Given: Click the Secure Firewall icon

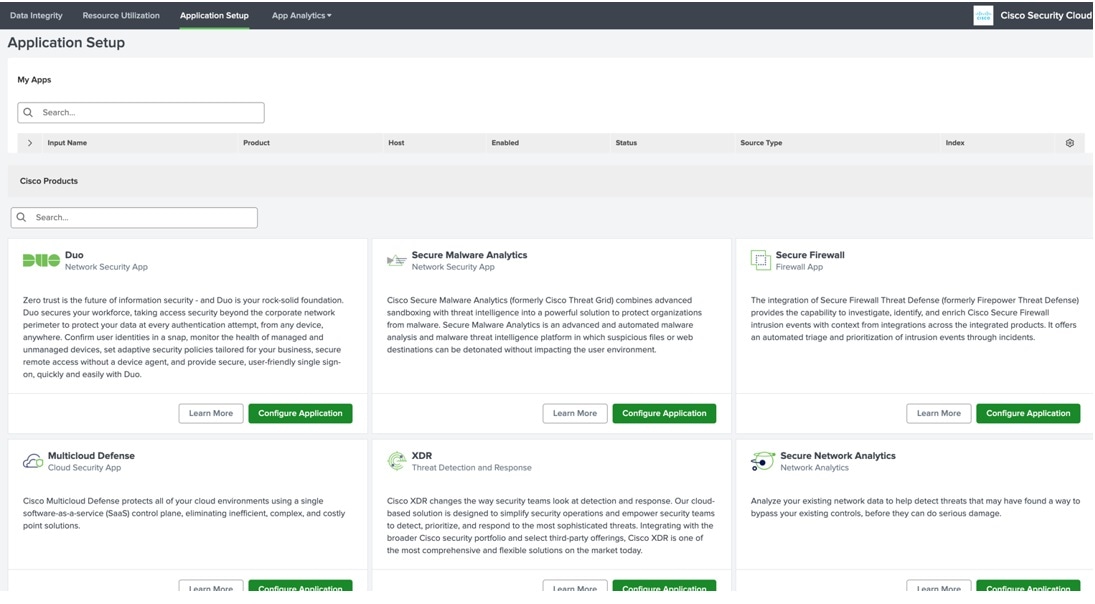Looking at the screenshot, I should 760,260.
